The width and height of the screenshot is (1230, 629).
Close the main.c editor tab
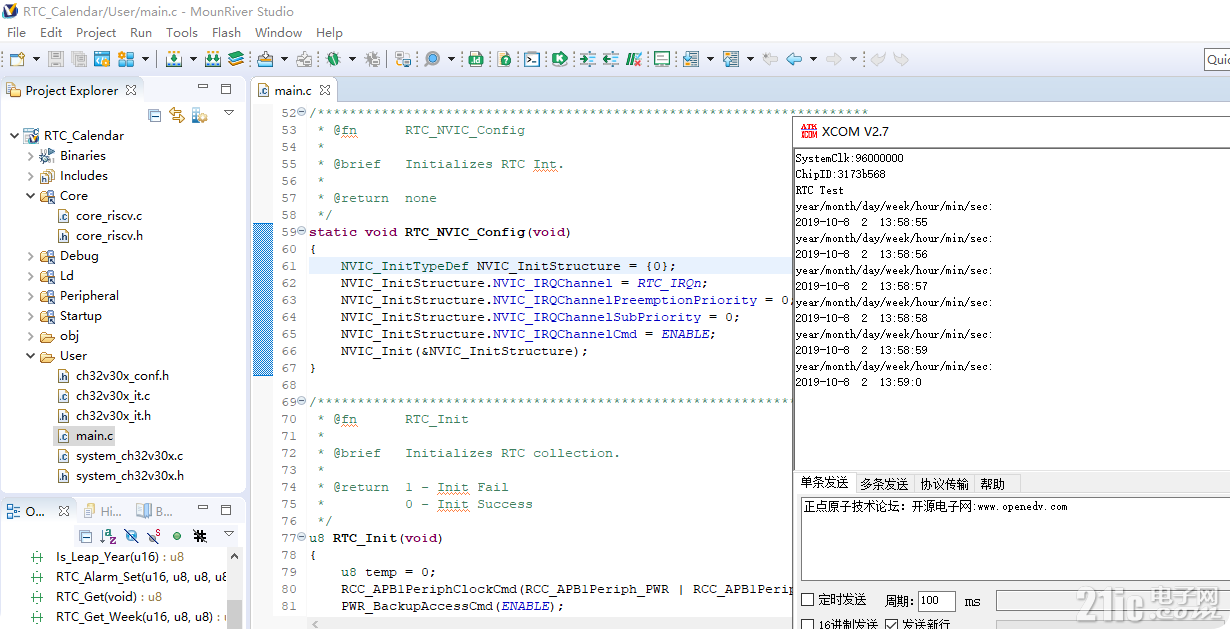(x=325, y=90)
